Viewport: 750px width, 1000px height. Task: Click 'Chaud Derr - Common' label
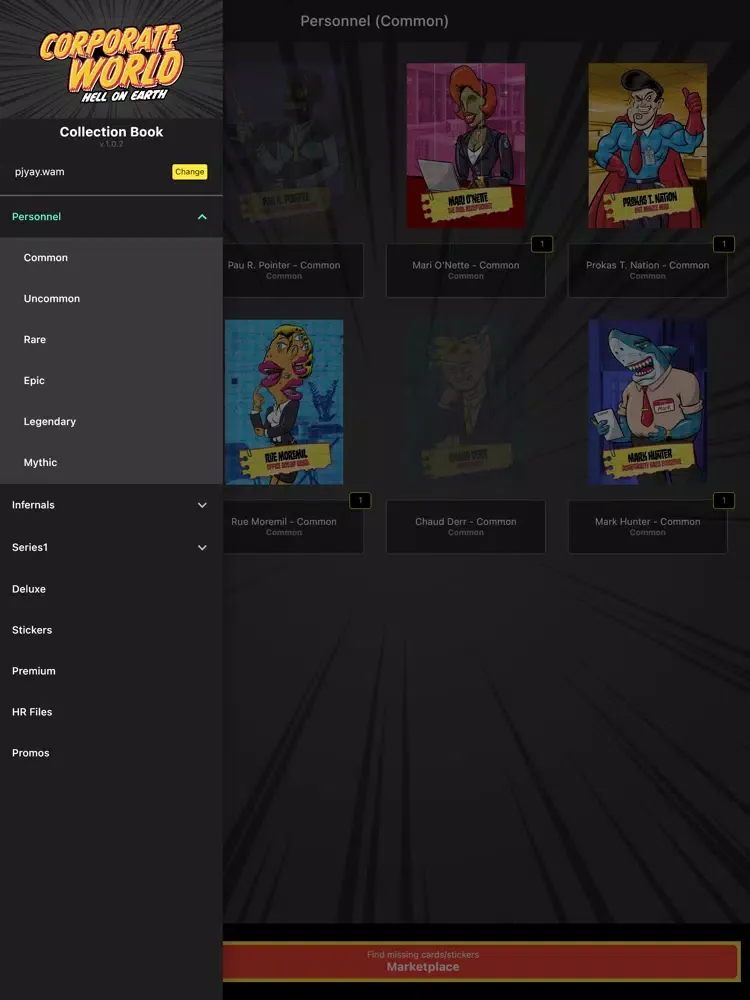[x=466, y=522]
